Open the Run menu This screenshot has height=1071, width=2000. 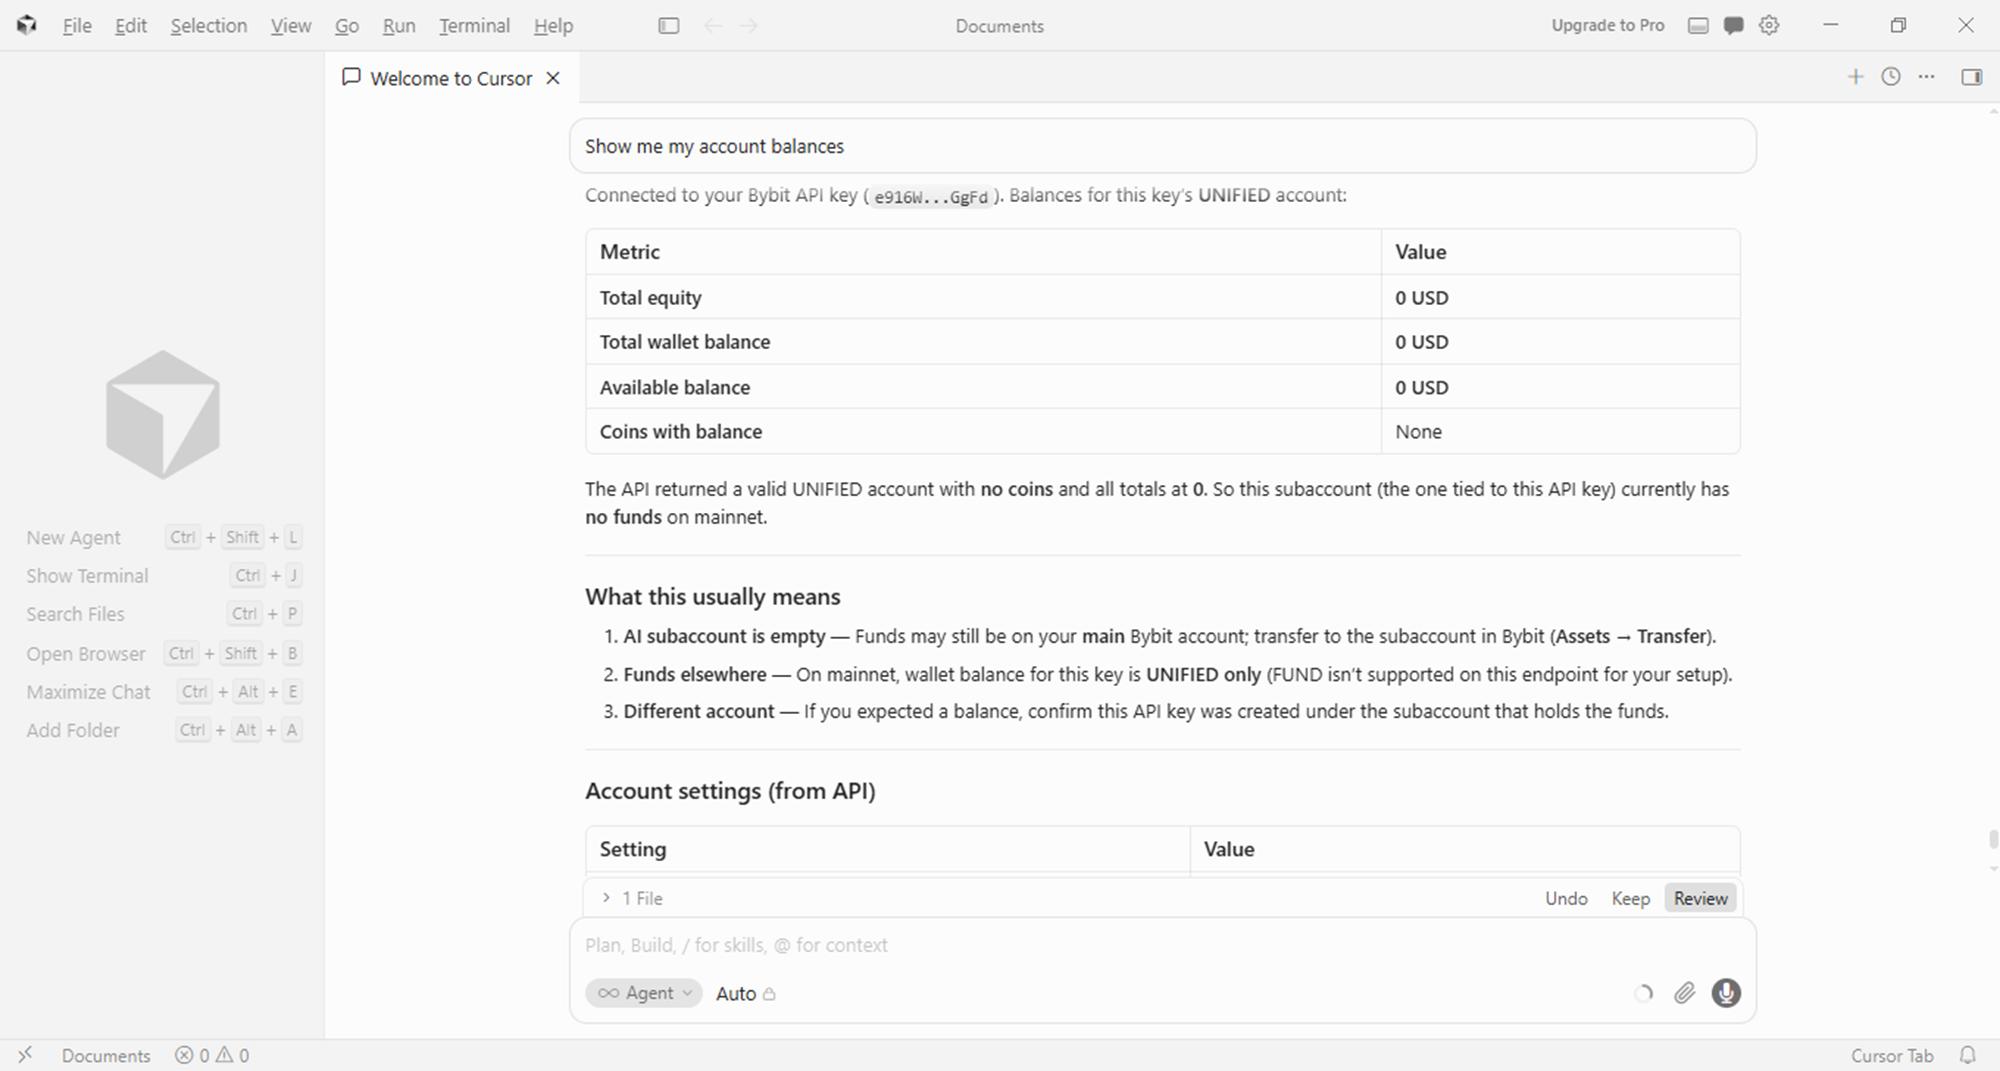(x=399, y=26)
